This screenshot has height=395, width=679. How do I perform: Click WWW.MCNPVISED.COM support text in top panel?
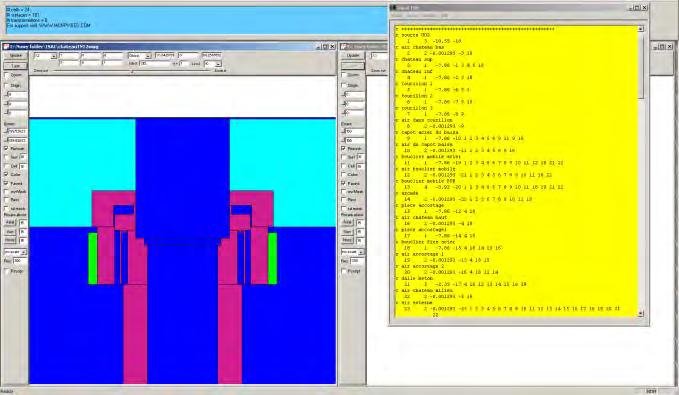65,26
